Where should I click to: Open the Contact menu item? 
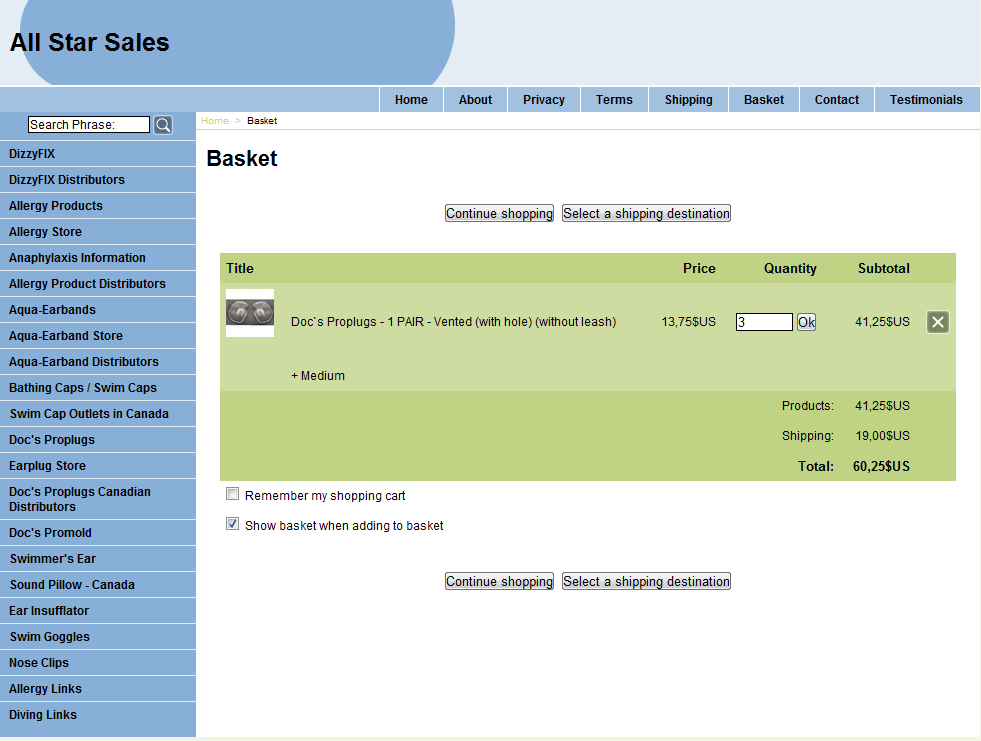click(836, 100)
